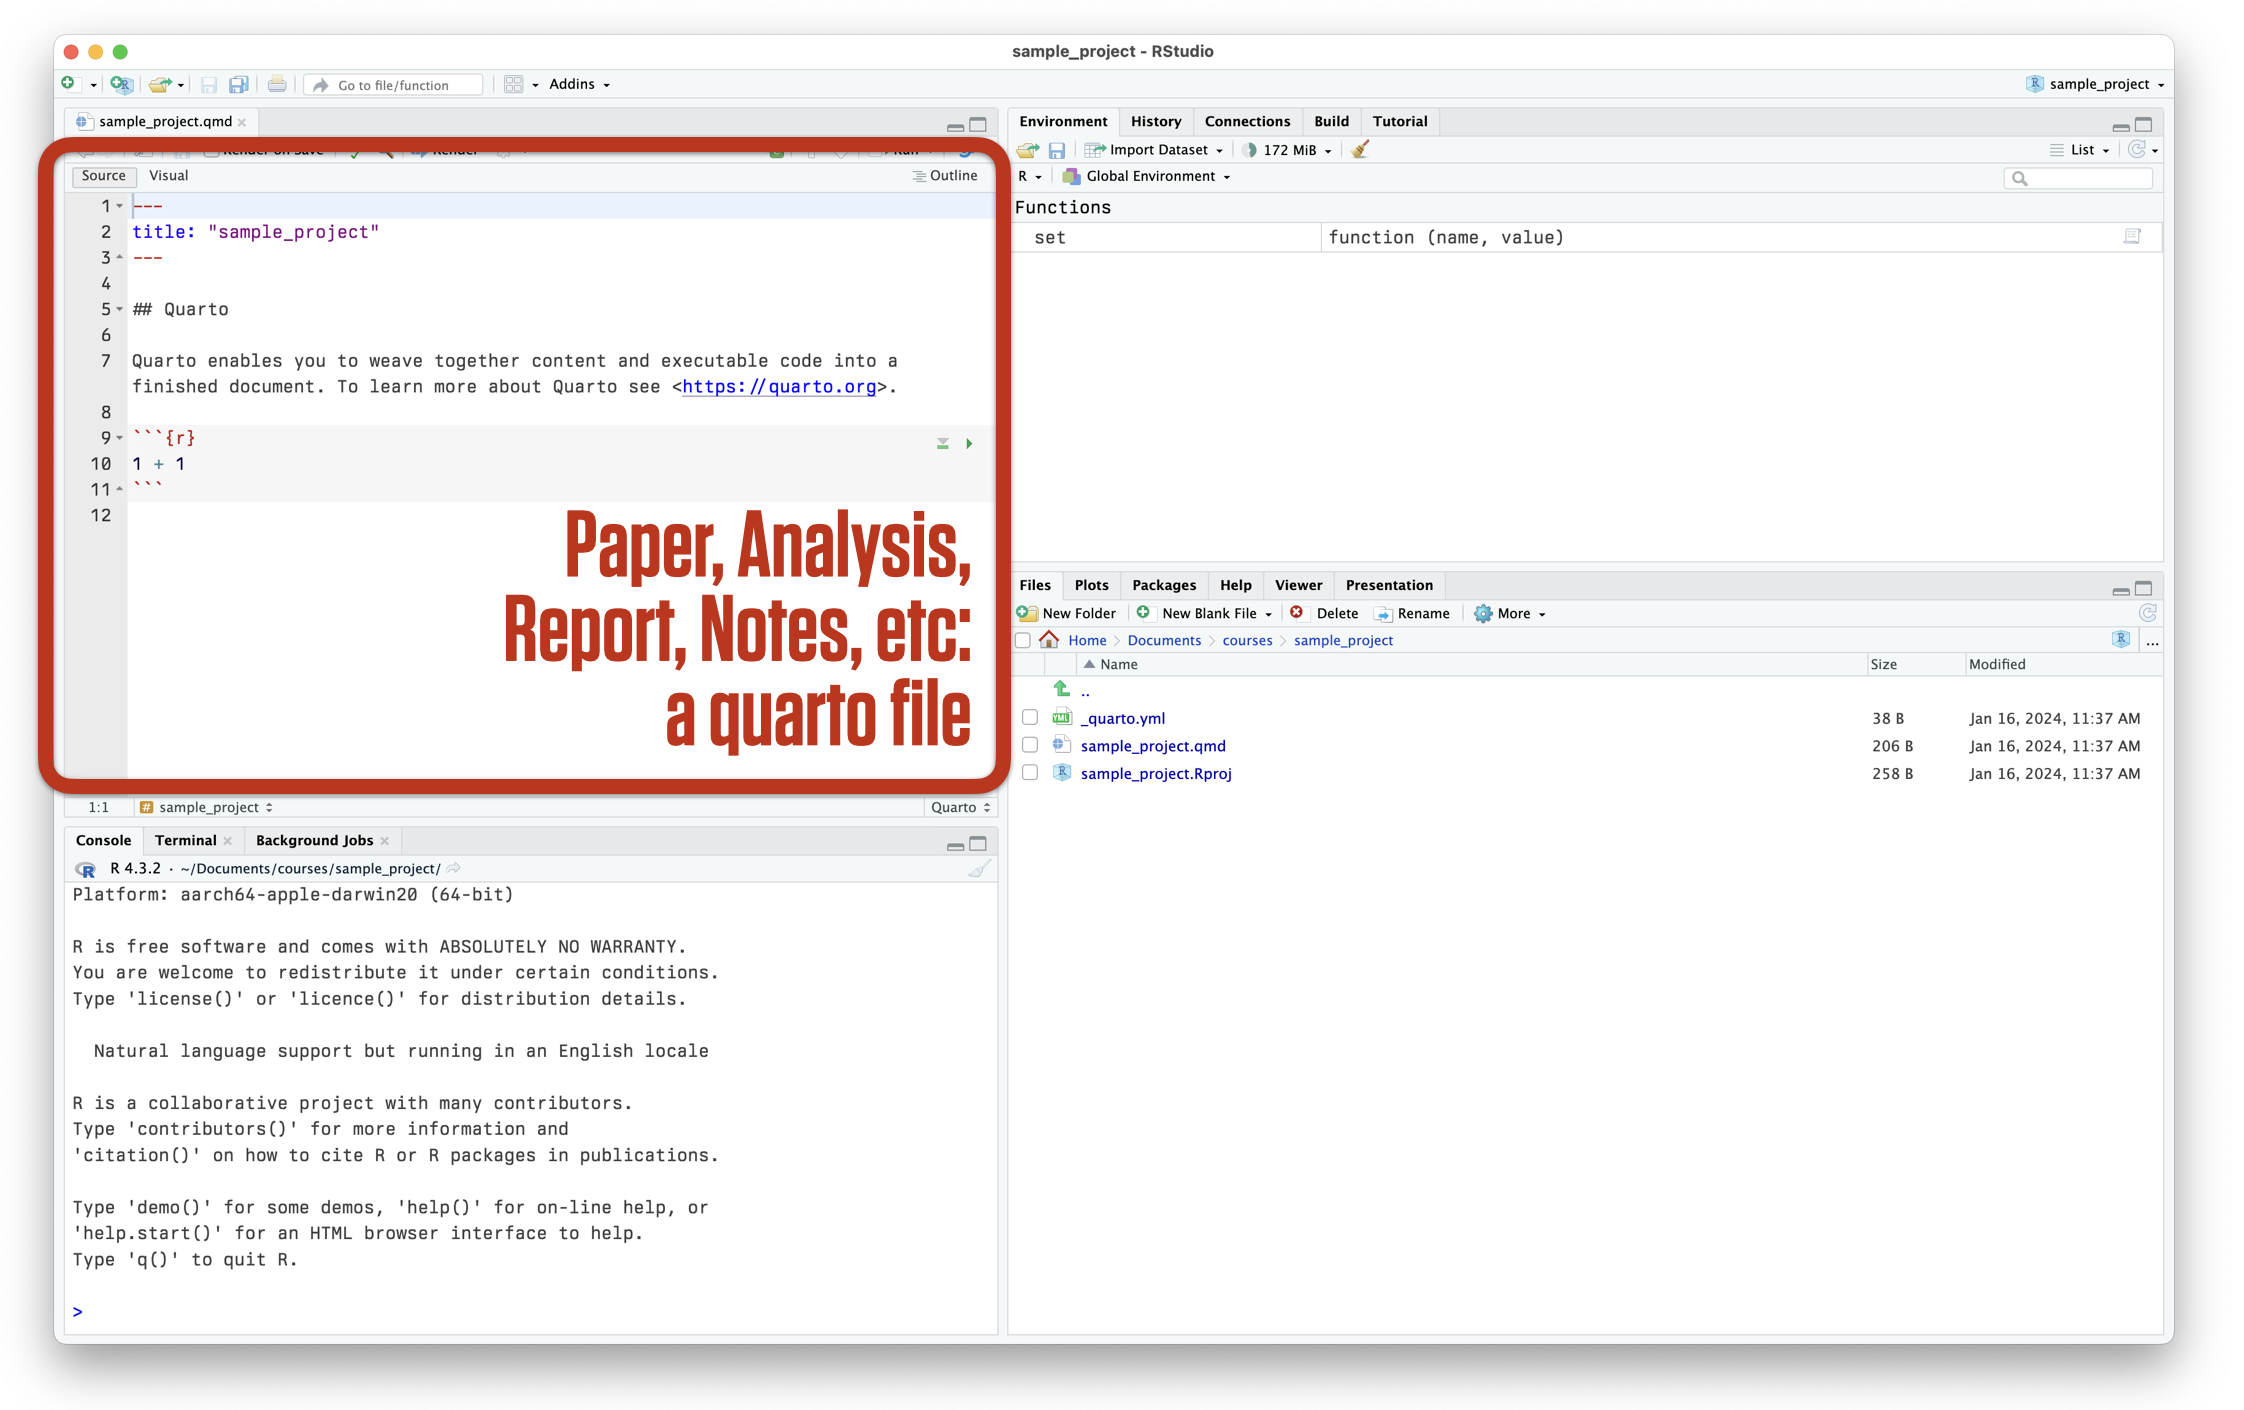Viewport: 2244px width, 1410px height.
Task: Click the _quarto.yml file icon
Action: coord(1062,718)
